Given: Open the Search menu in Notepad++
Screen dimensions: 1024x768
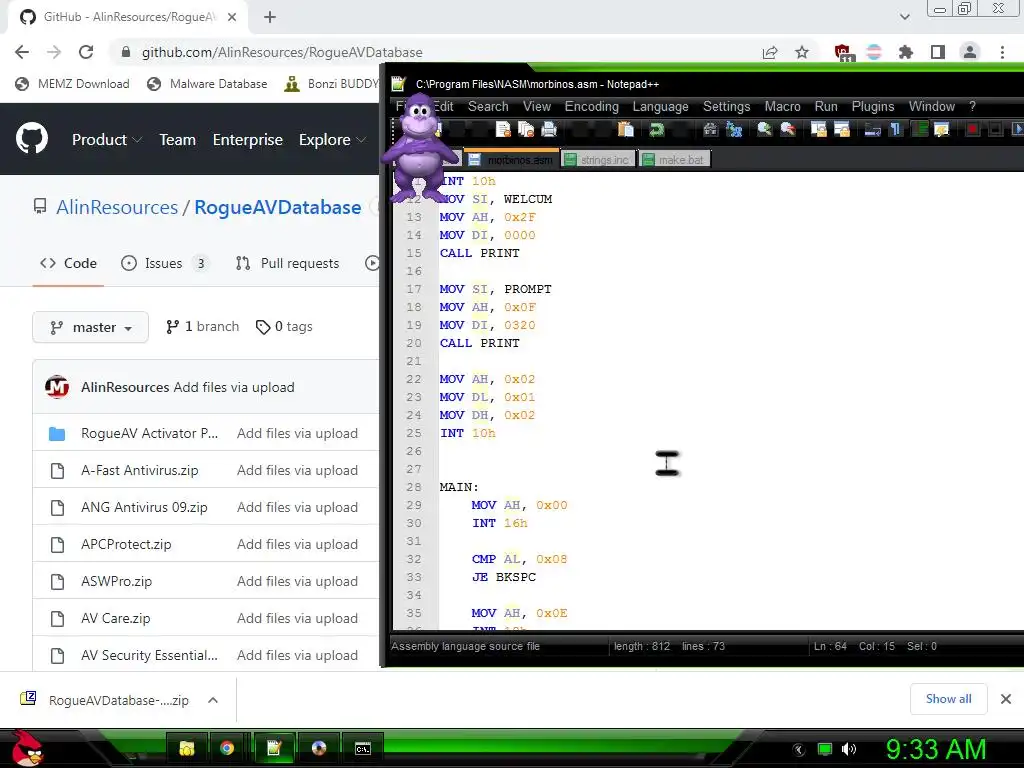Looking at the screenshot, I should click(488, 106).
